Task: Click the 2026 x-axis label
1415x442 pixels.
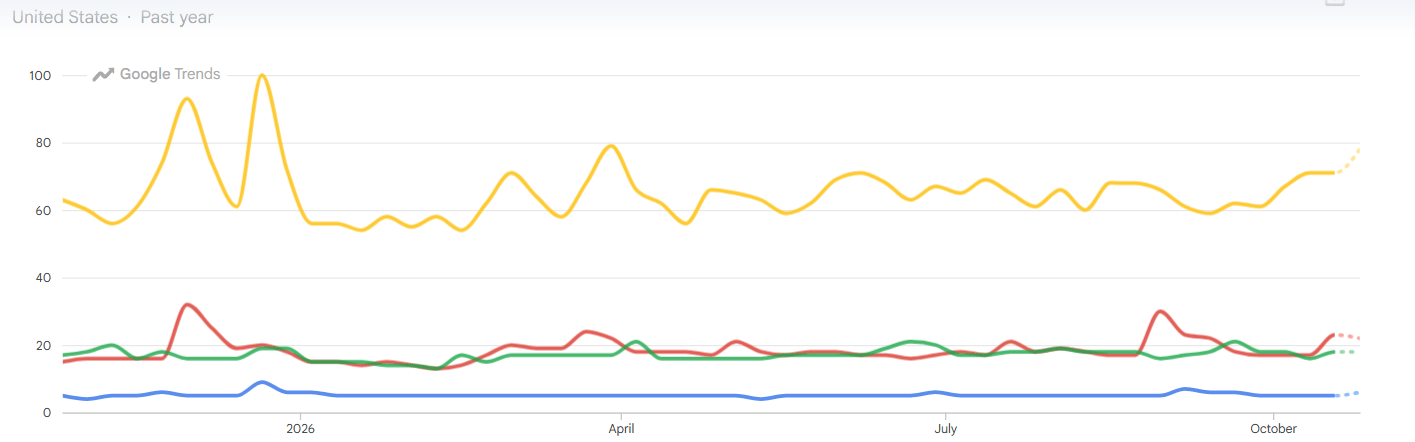Action: tap(300, 428)
